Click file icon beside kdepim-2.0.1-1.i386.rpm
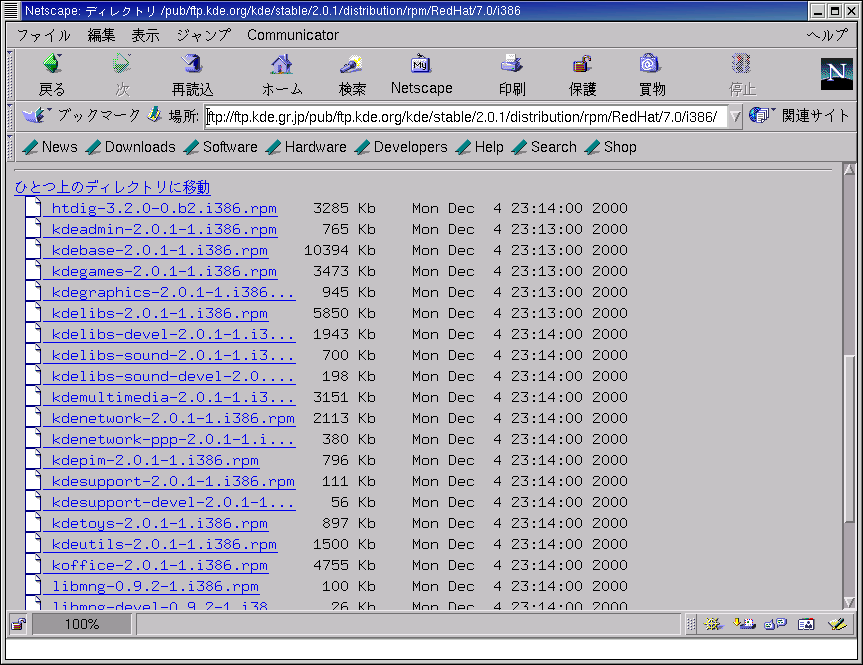863x665 pixels. tap(33, 459)
